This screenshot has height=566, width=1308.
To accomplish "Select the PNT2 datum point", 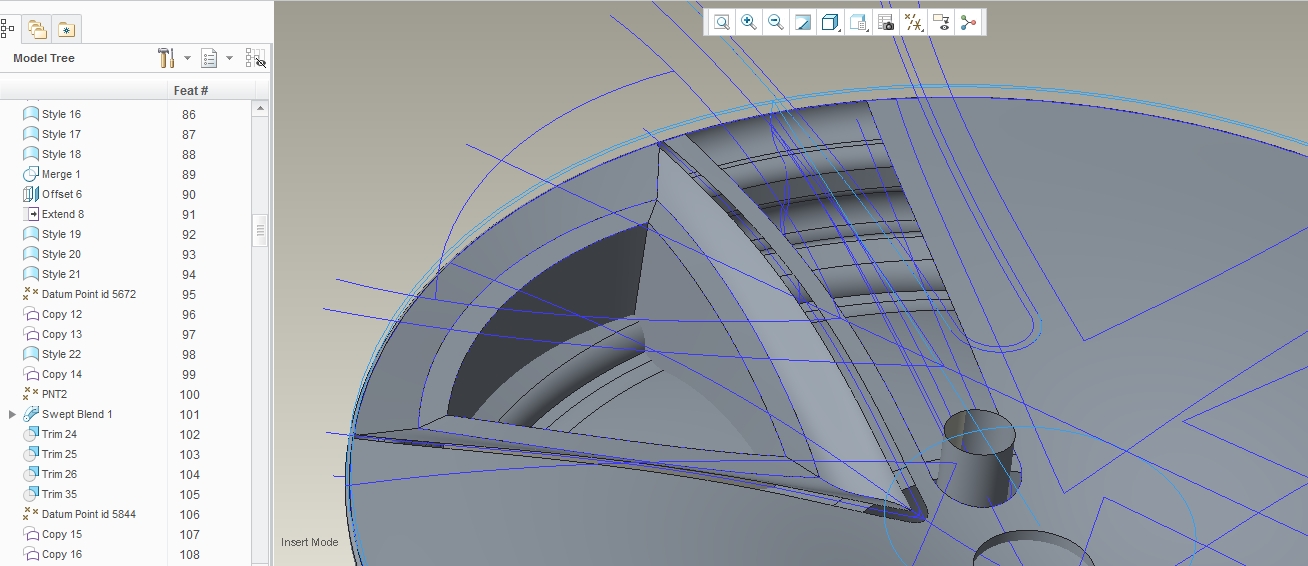I will pyautogui.click(x=54, y=394).
